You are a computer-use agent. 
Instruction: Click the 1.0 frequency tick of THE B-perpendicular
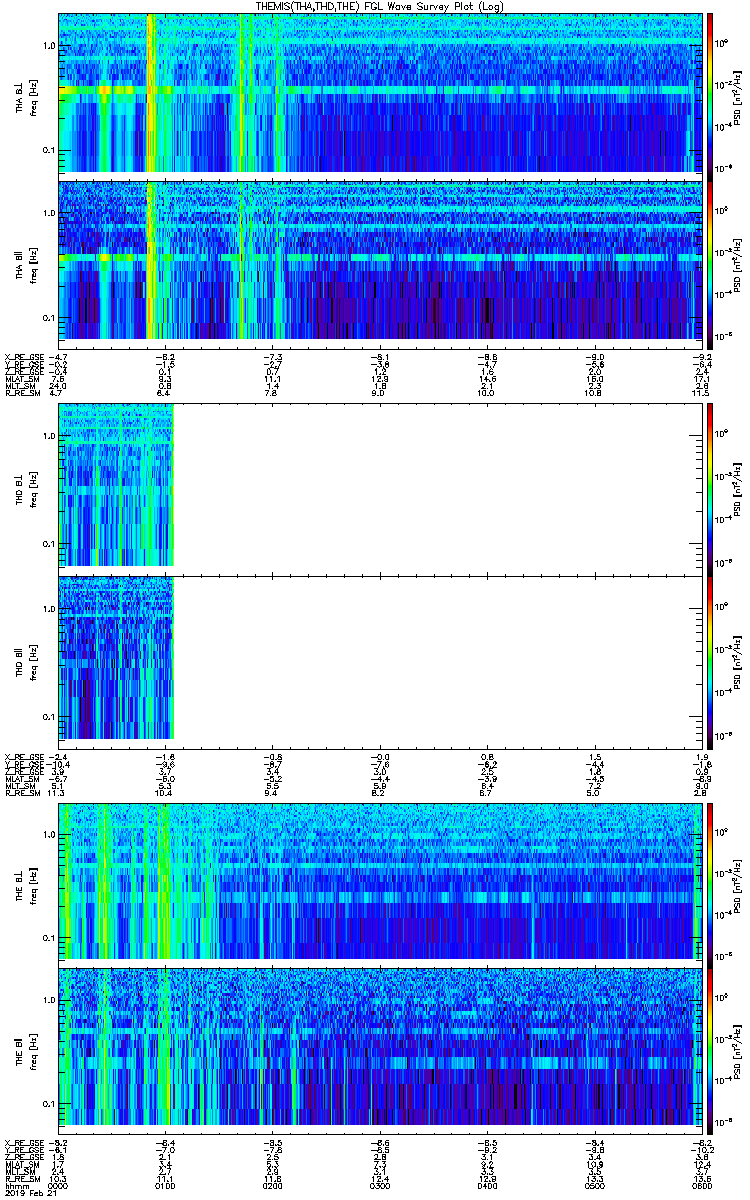click(x=49, y=833)
